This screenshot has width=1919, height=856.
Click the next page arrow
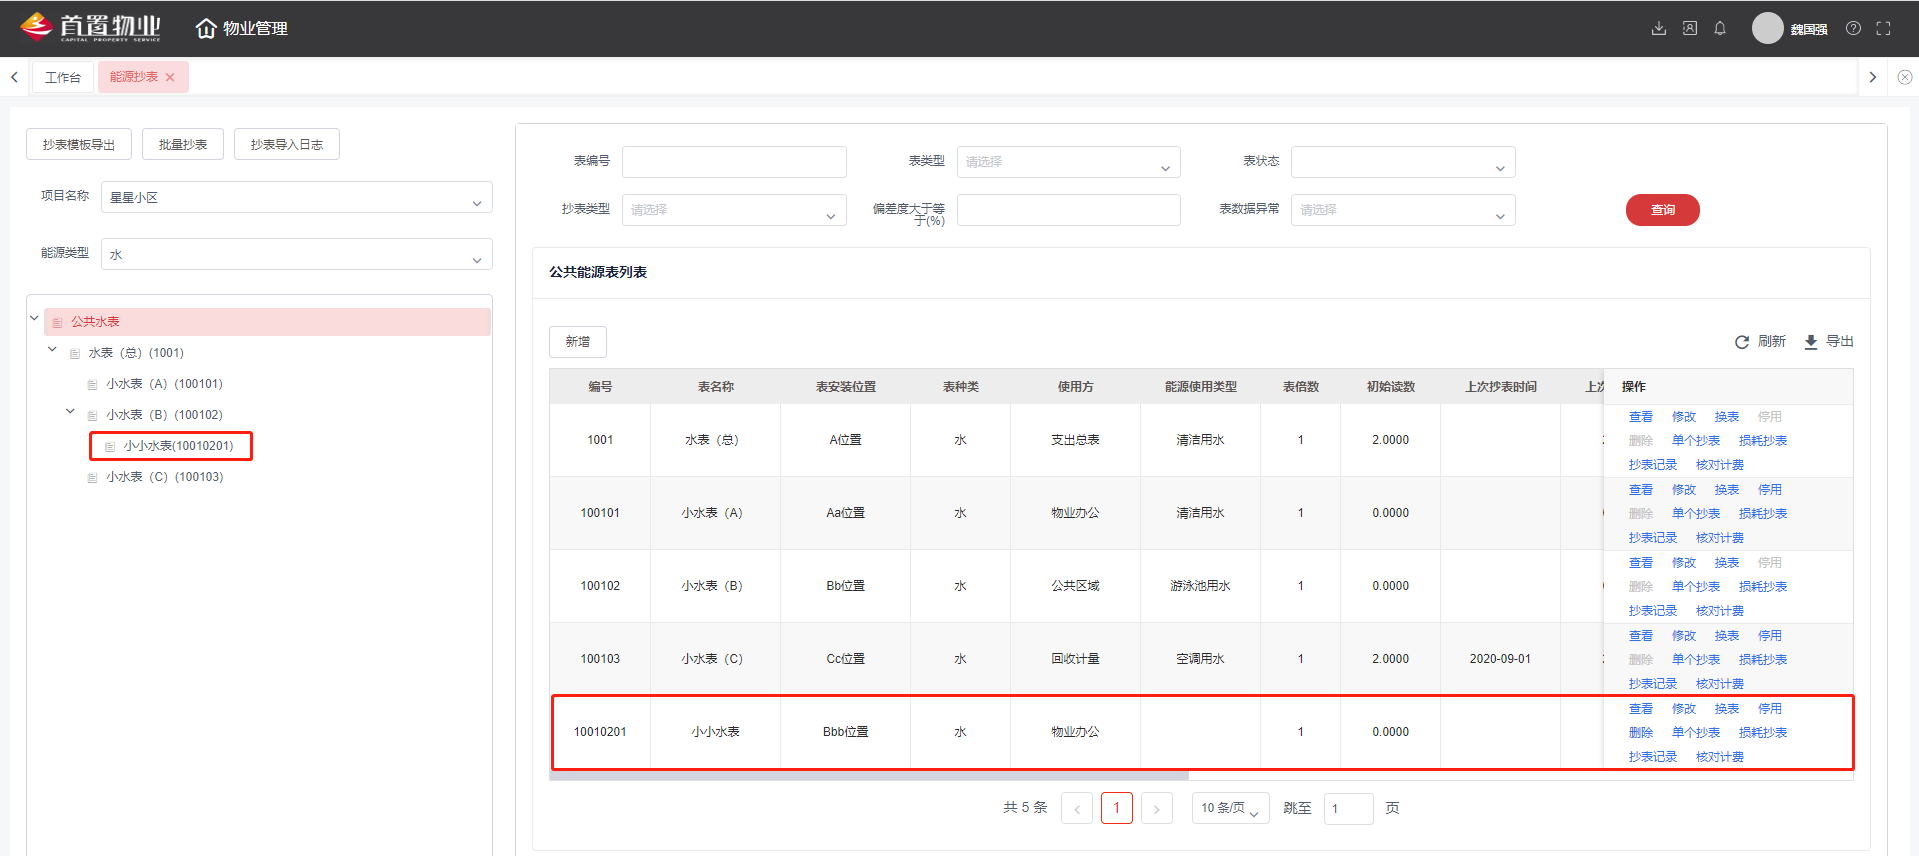[1157, 808]
